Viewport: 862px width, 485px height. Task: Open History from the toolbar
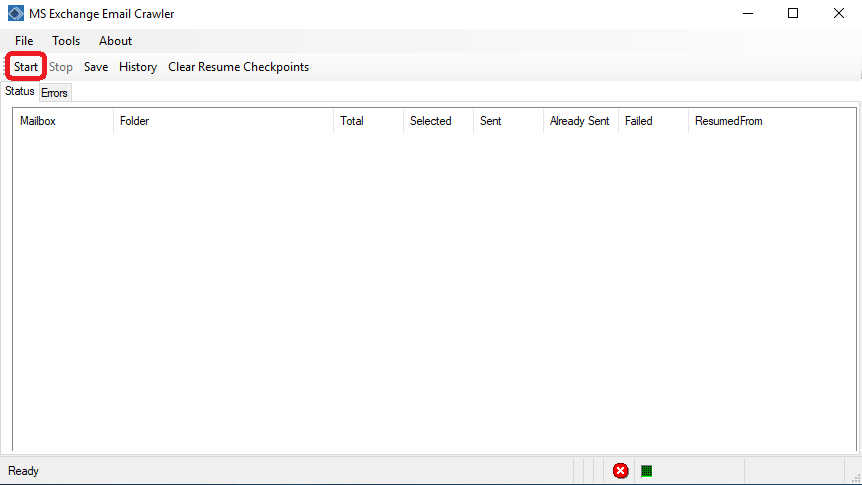pyautogui.click(x=138, y=67)
